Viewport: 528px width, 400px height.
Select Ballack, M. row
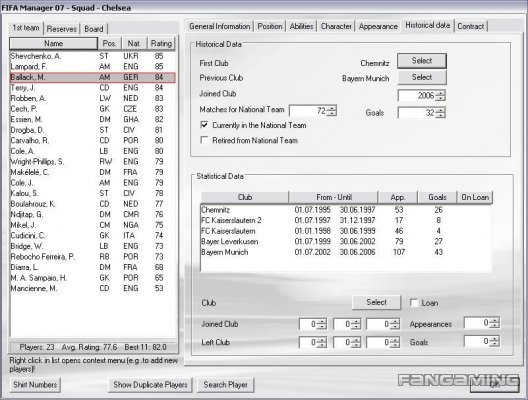[93, 77]
